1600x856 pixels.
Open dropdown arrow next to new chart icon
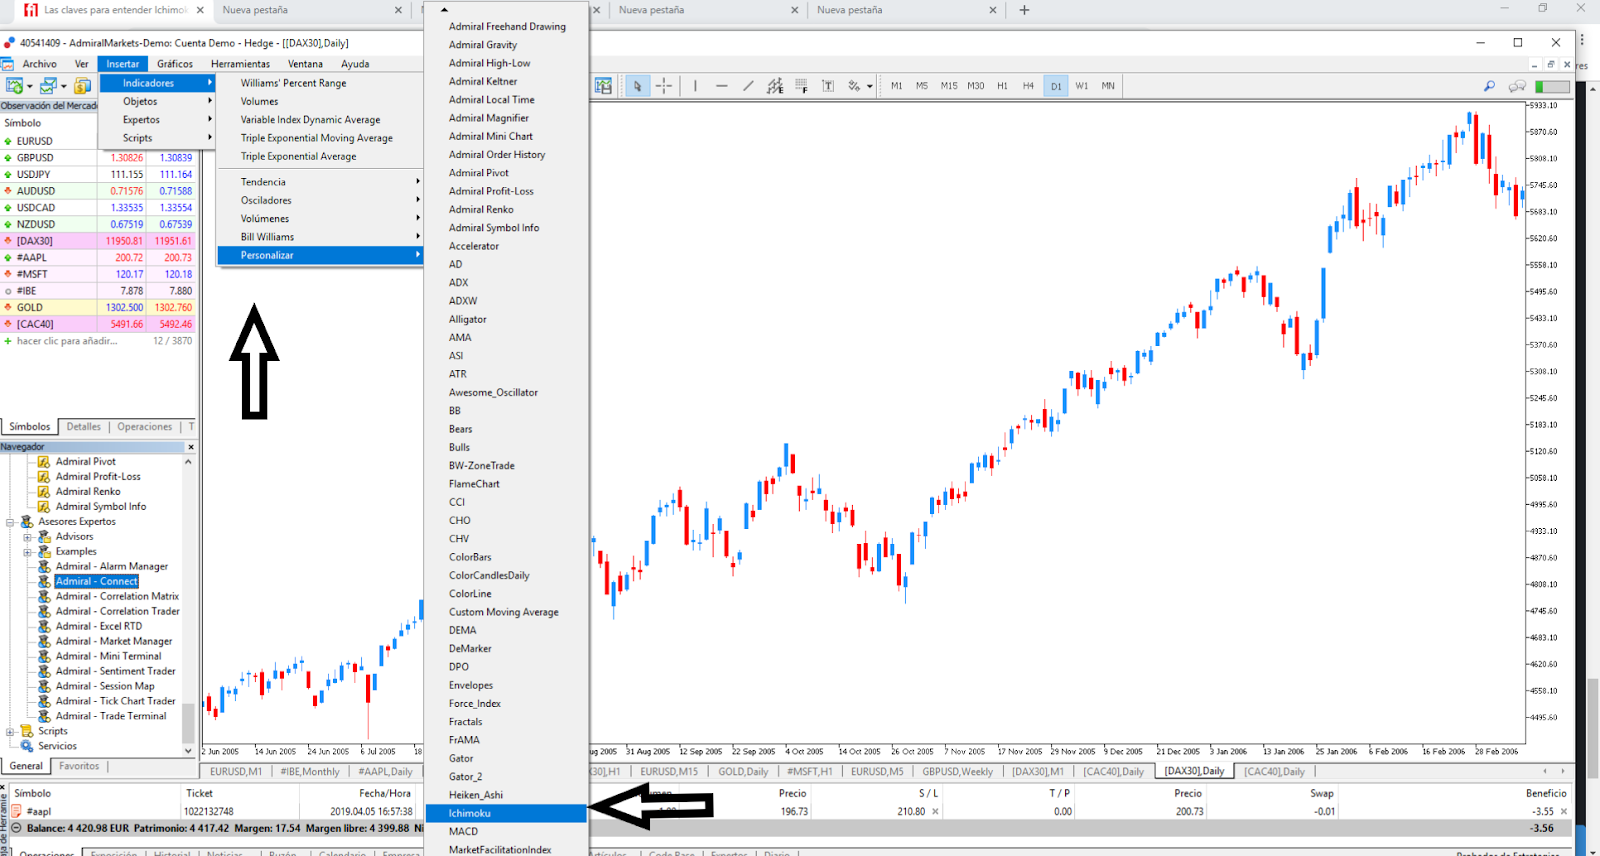(x=30, y=87)
